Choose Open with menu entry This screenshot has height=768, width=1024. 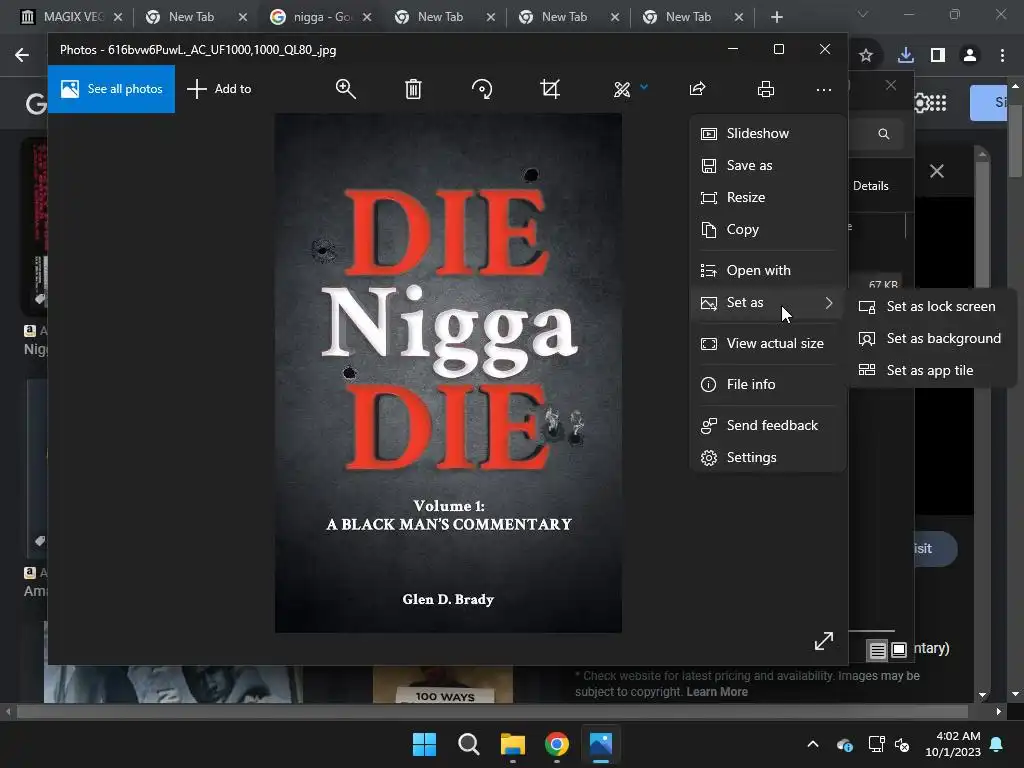(x=768, y=270)
